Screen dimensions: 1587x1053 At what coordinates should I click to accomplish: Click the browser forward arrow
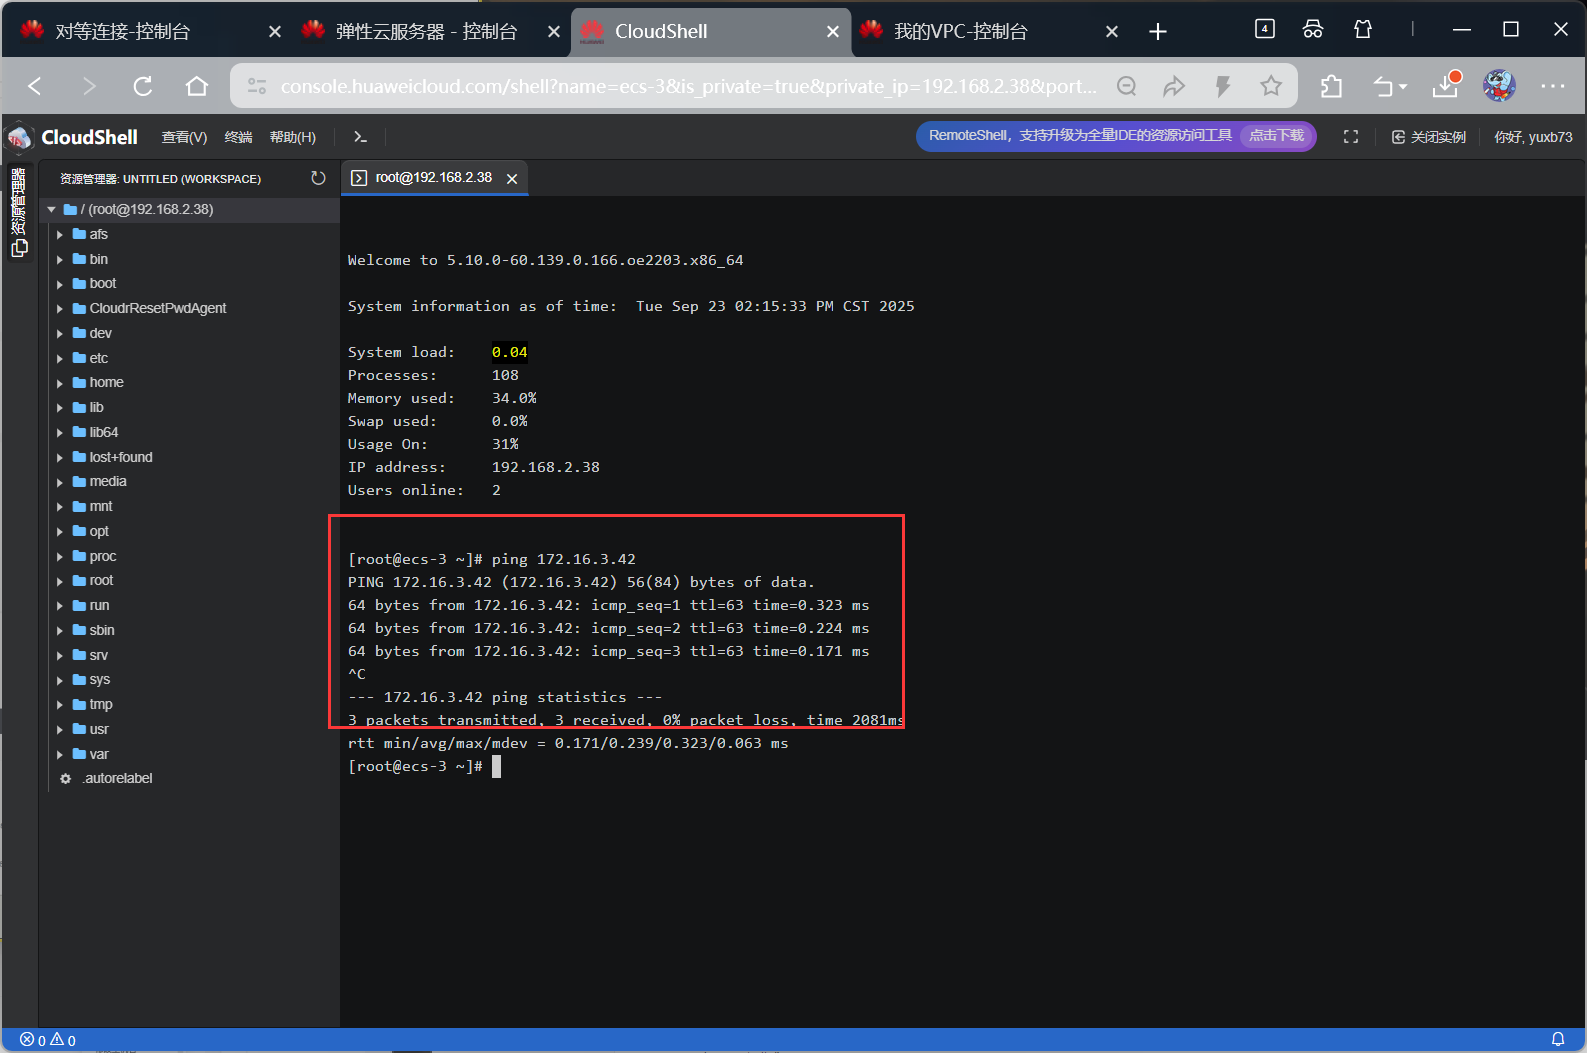[x=89, y=86]
